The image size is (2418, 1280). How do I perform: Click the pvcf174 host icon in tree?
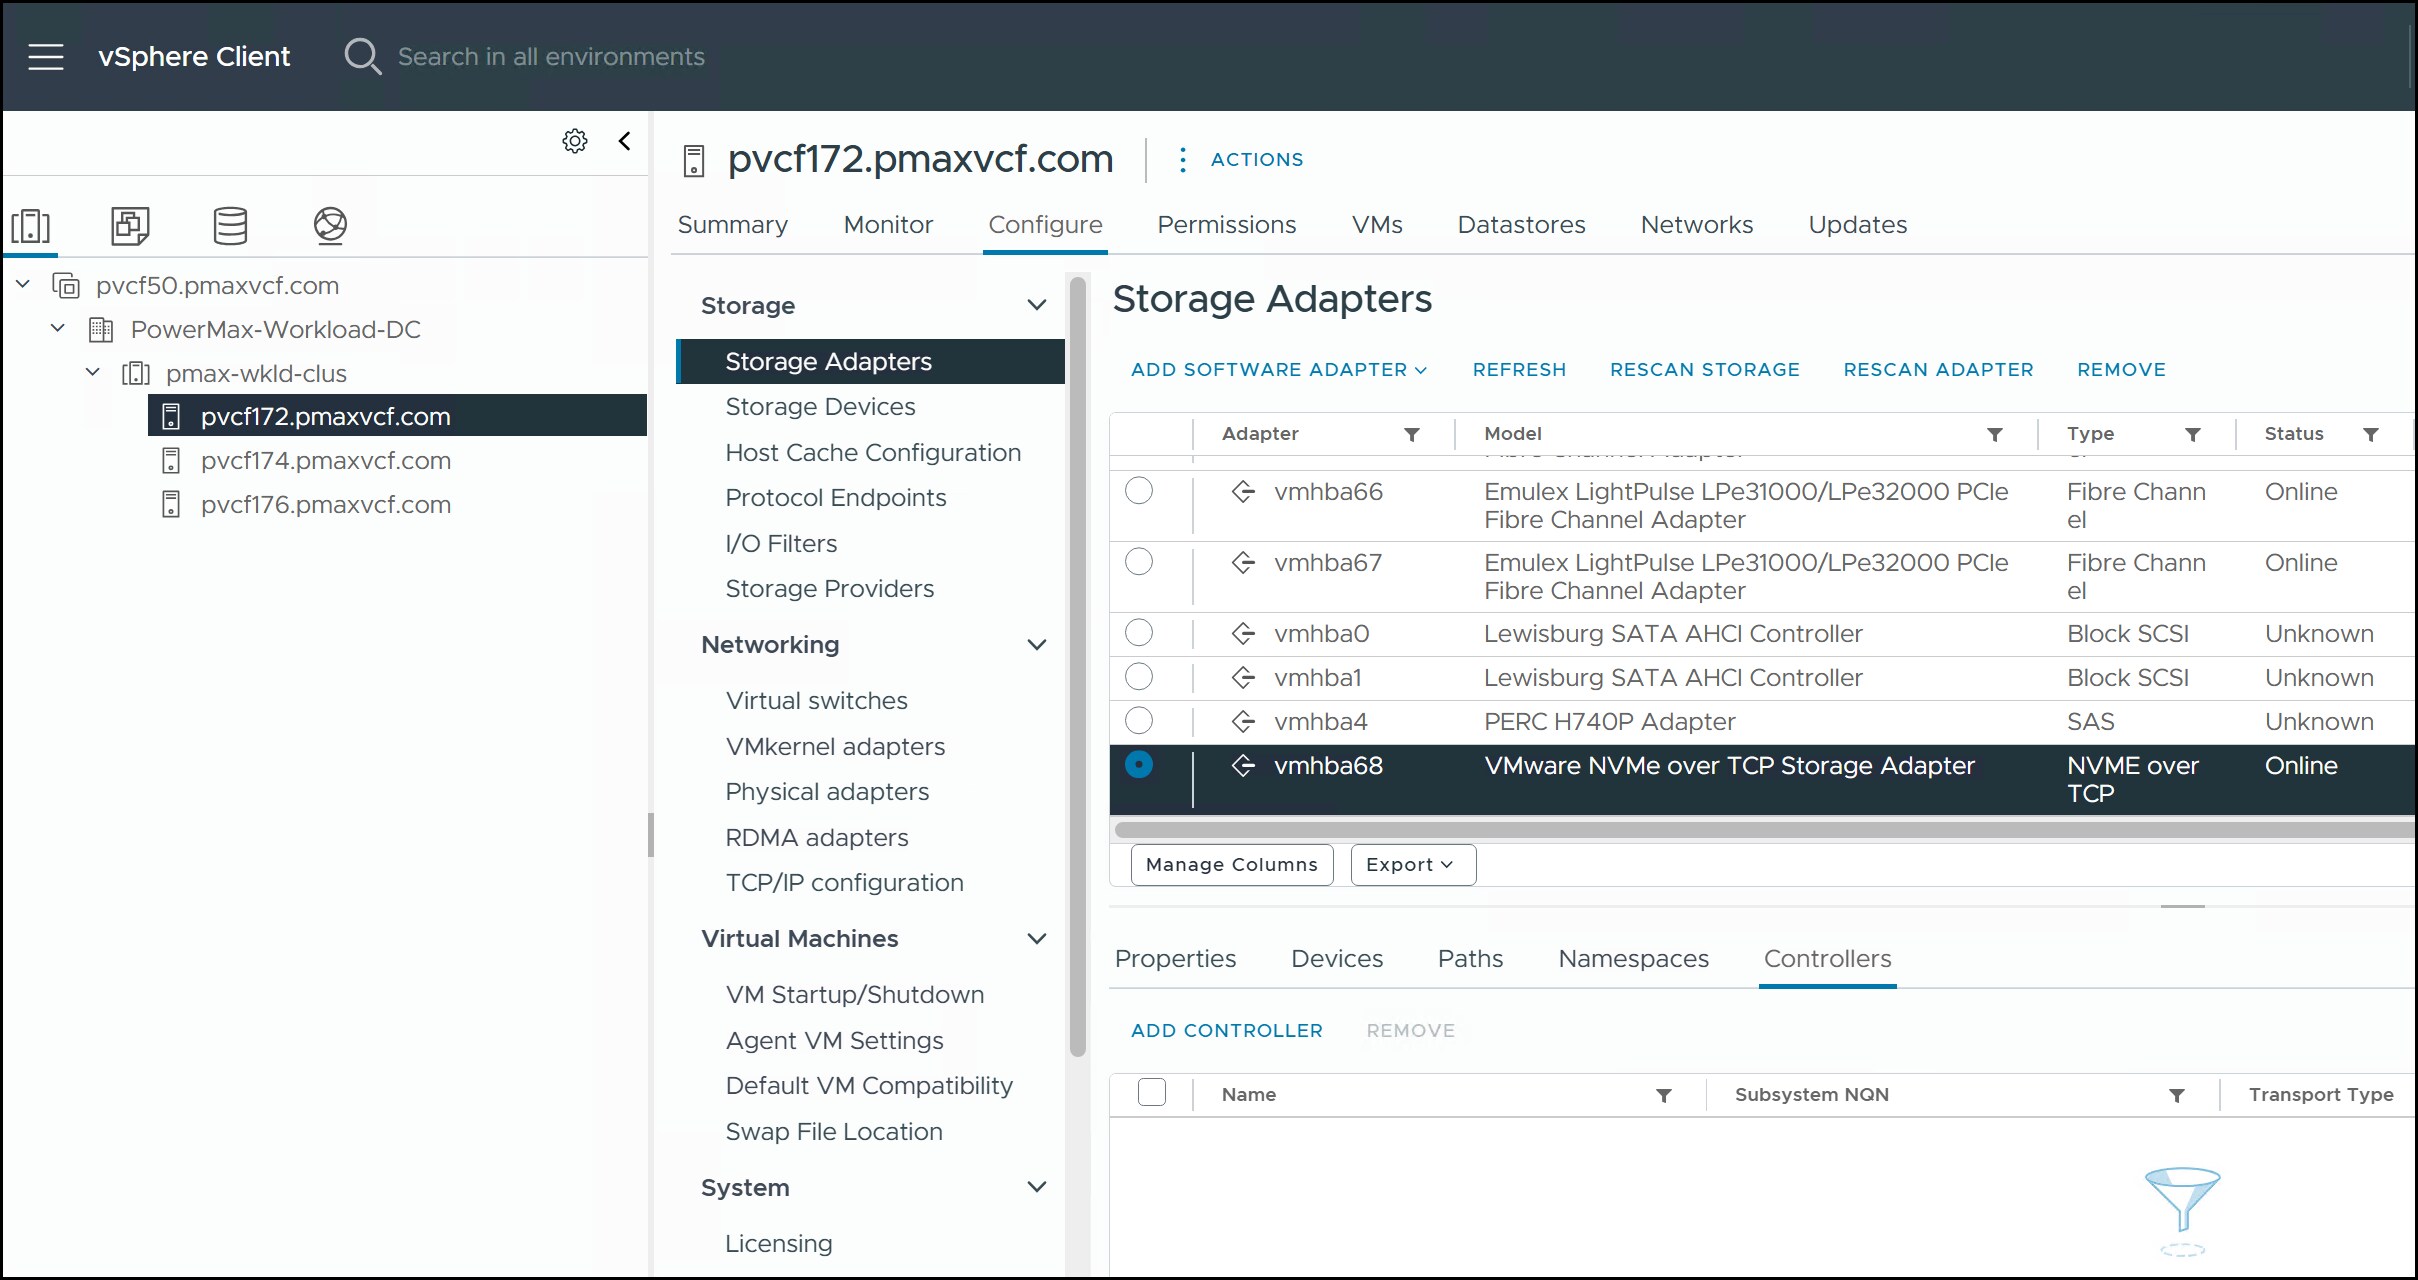pyautogui.click(x=171, y=461)
